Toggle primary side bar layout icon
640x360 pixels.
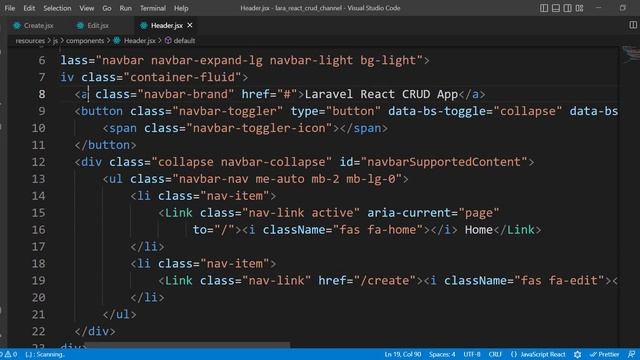544,8
